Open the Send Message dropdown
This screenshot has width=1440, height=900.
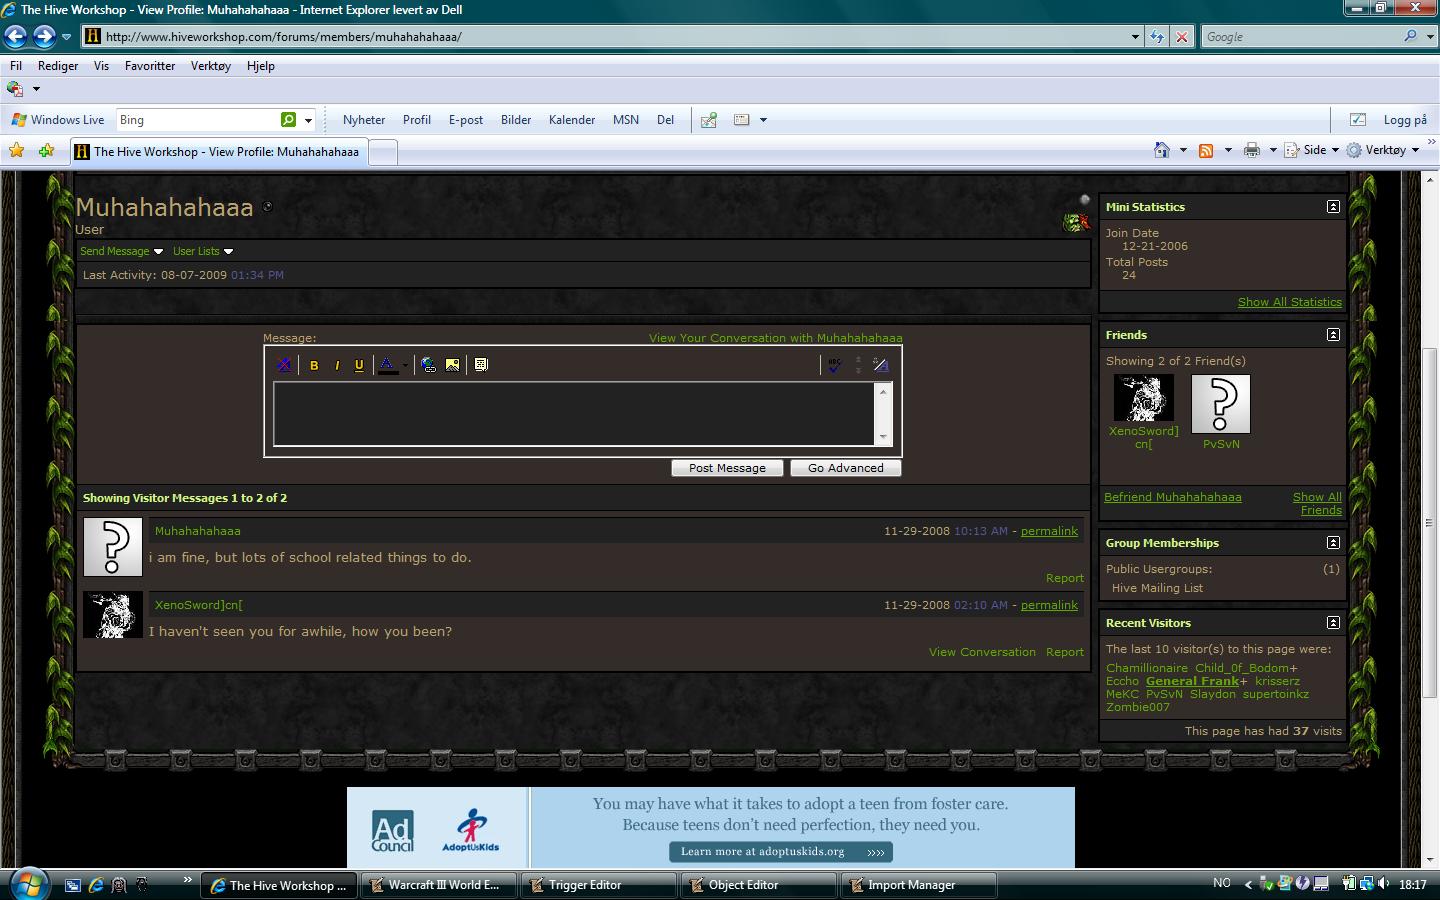(x=121, y=251)
